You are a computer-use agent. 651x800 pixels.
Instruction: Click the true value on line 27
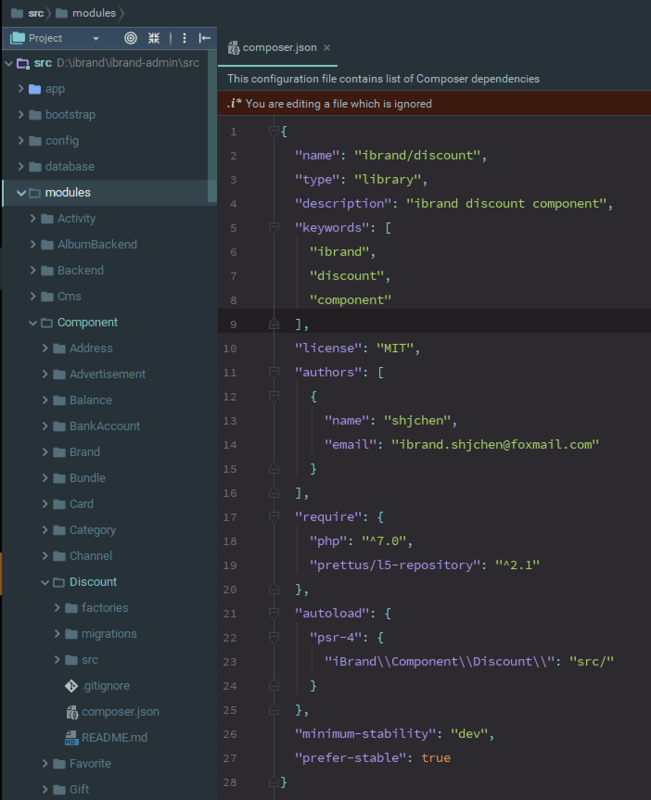(436, 758)
